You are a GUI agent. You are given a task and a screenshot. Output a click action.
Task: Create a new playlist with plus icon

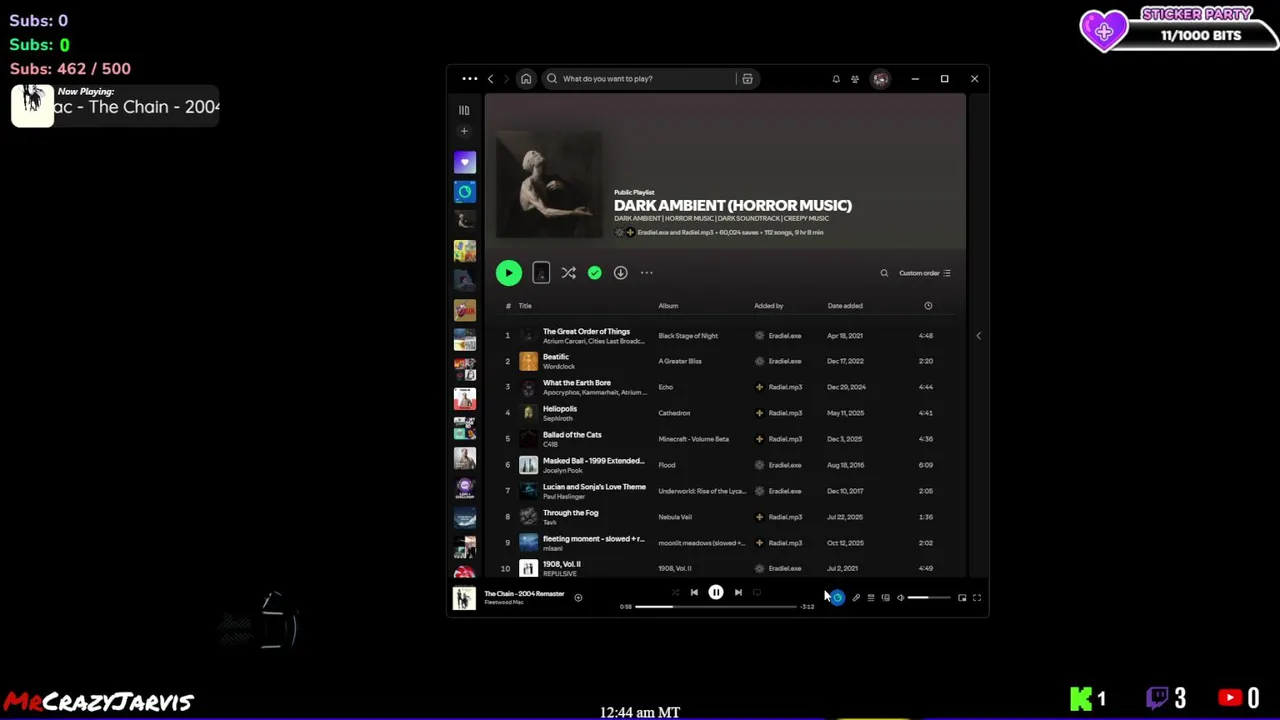pos(464,131)
